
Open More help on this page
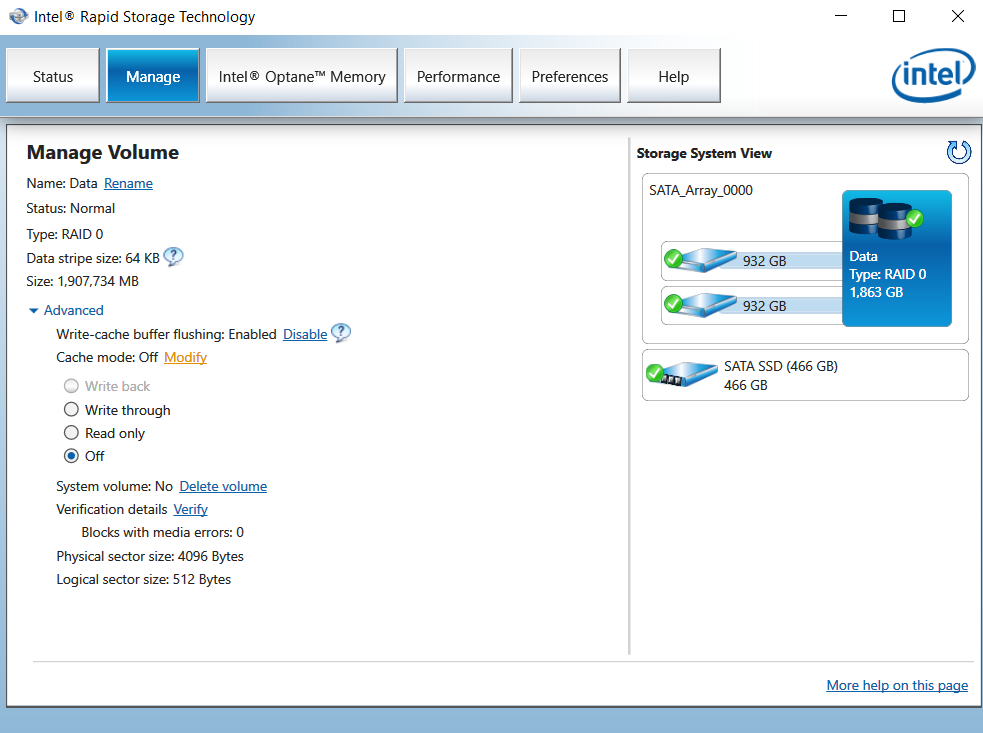point(897,685)
